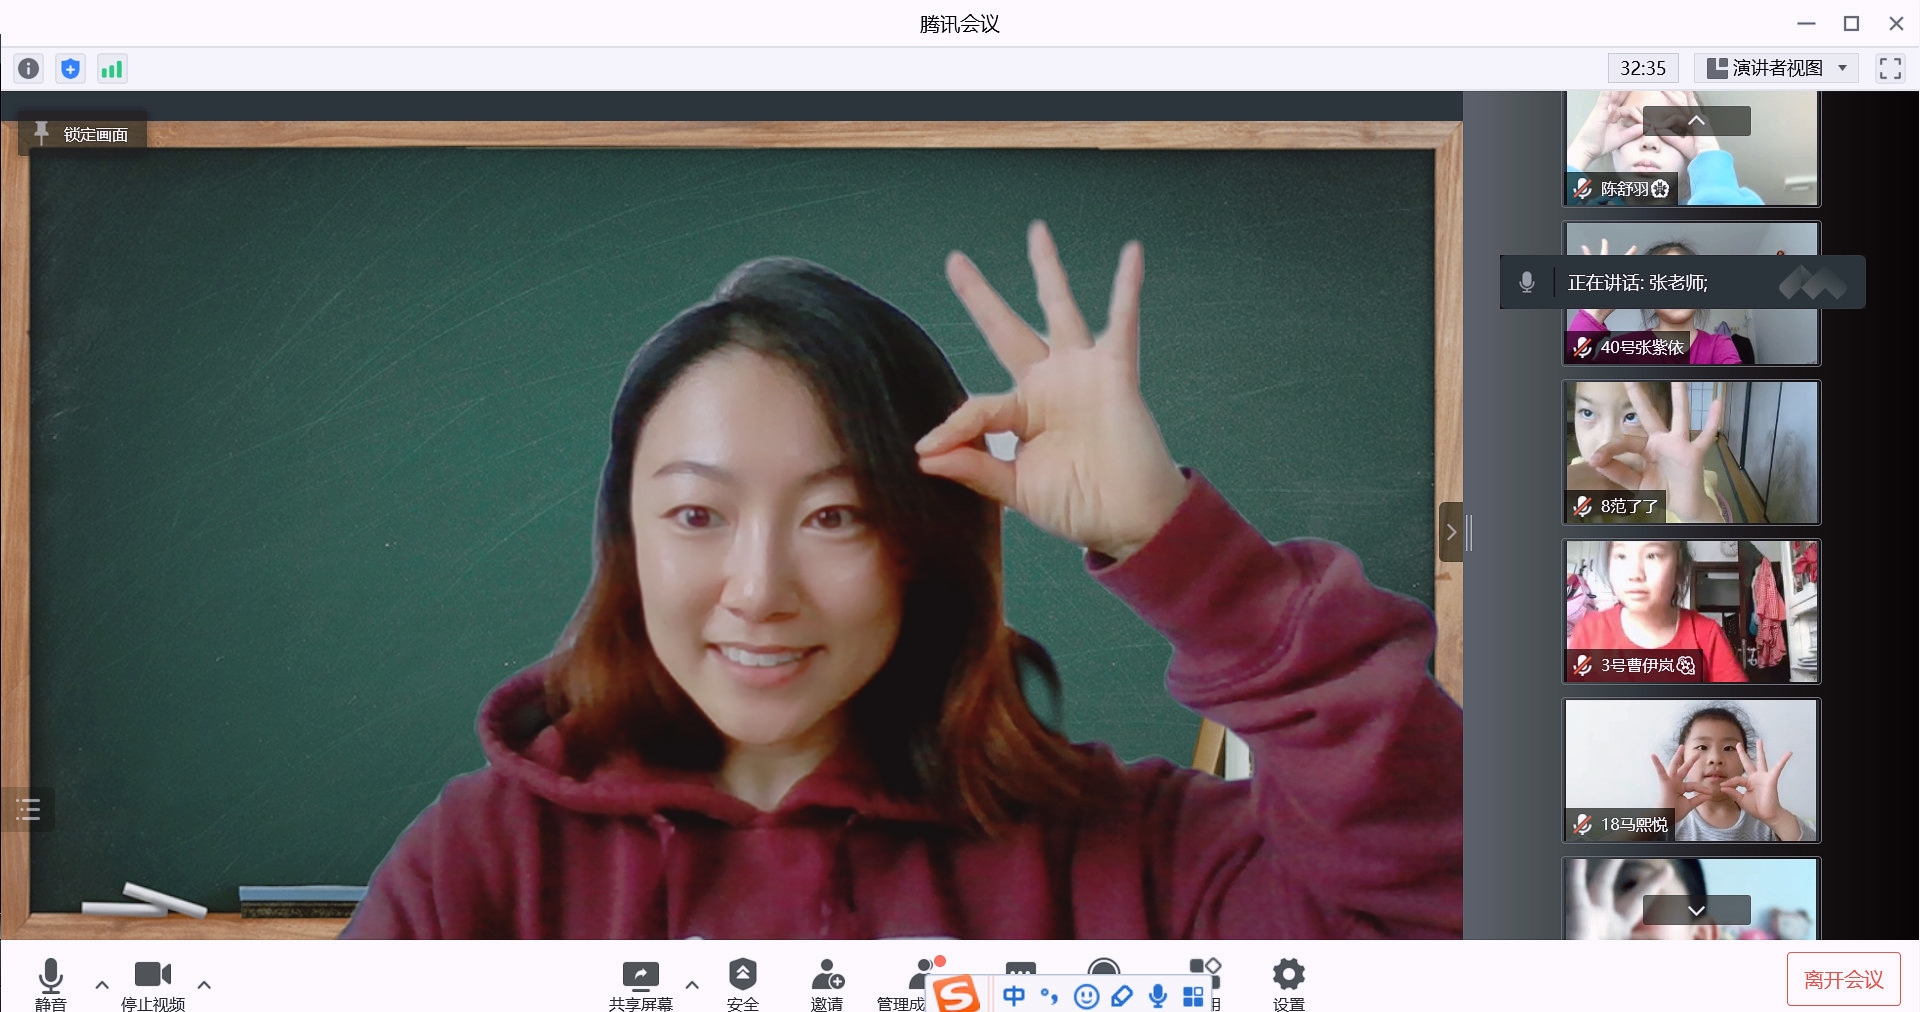Select the 18马熙悦 participant video thumbnail
This screenshot has width=1920, height=1012.
point(1691,770)
